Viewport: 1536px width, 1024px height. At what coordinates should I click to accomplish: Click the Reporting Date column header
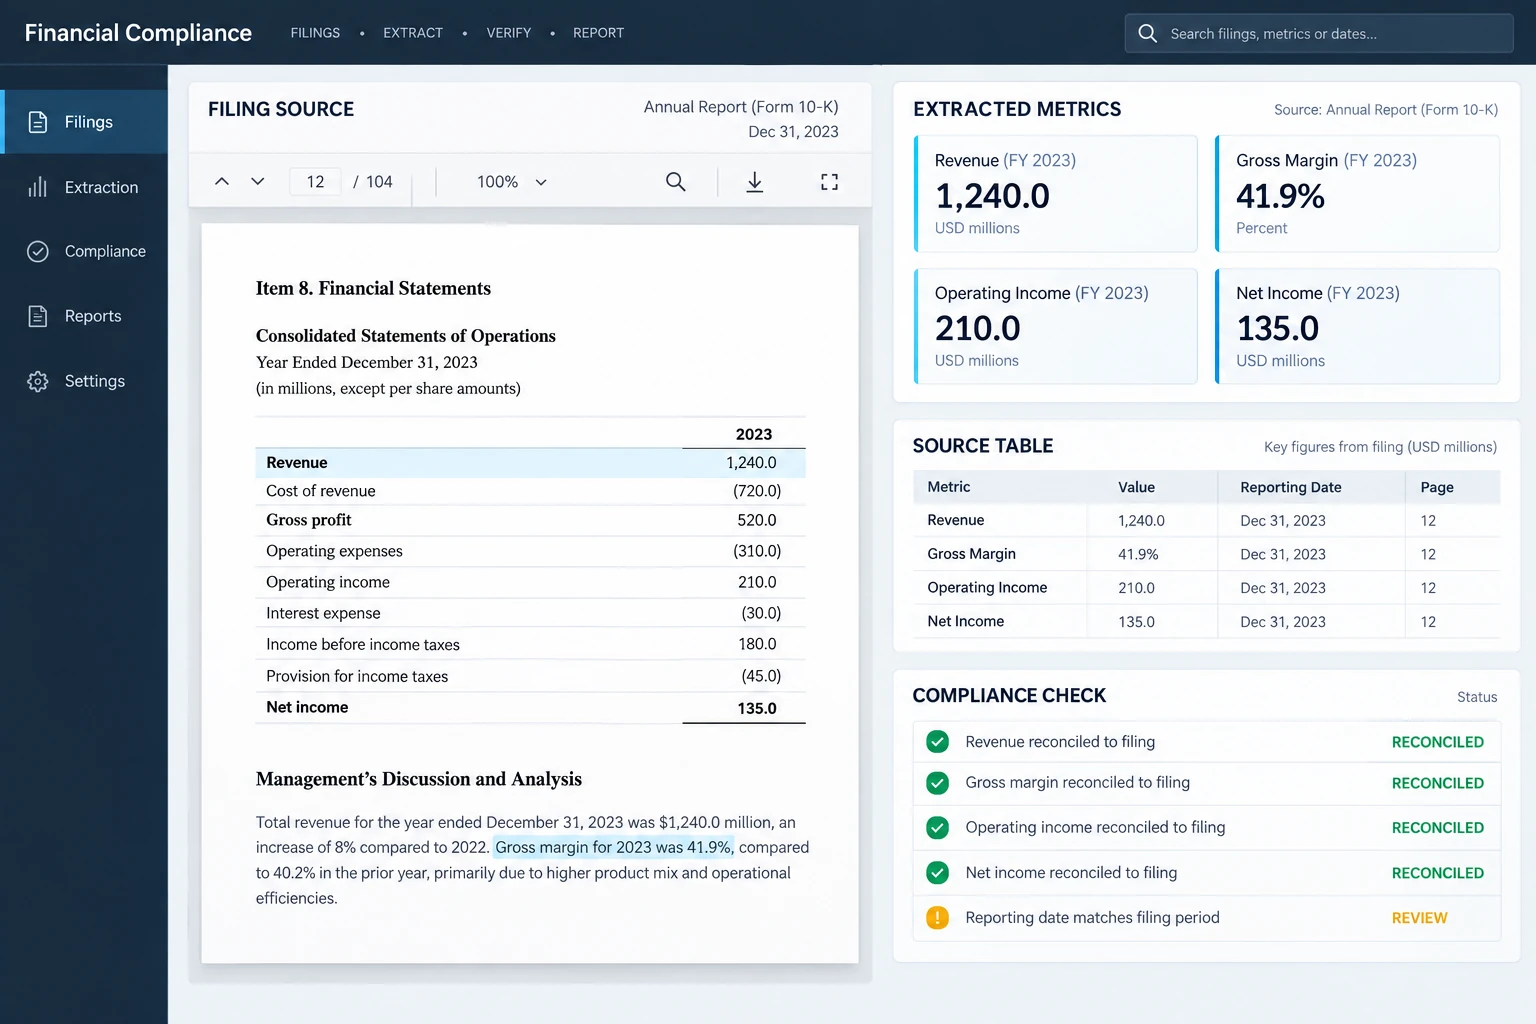1291,487
